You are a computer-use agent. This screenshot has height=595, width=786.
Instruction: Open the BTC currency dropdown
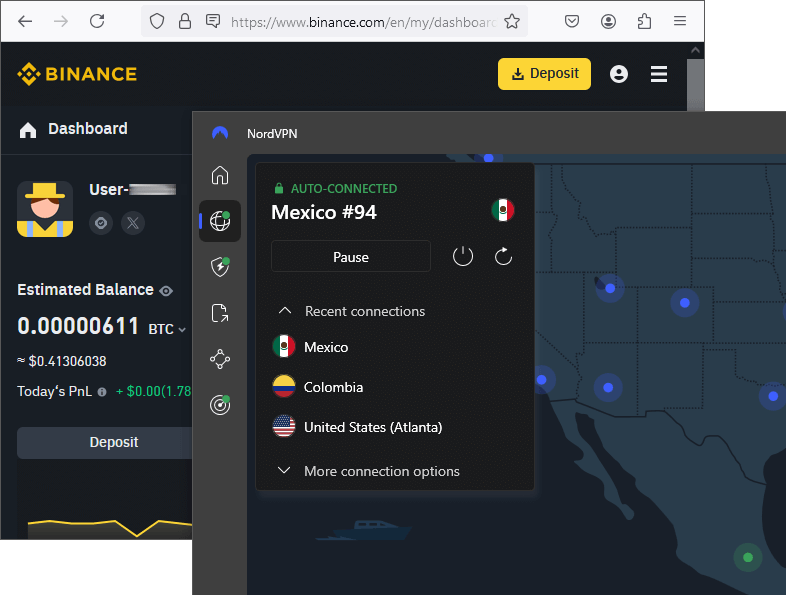pyautogui.click(x=167, y=329)
